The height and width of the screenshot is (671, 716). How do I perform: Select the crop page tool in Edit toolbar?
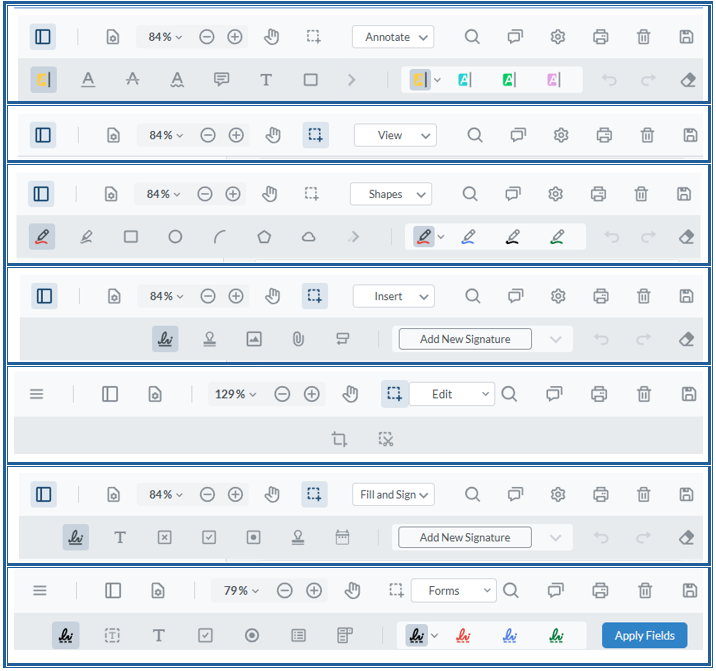pos(339,439)
